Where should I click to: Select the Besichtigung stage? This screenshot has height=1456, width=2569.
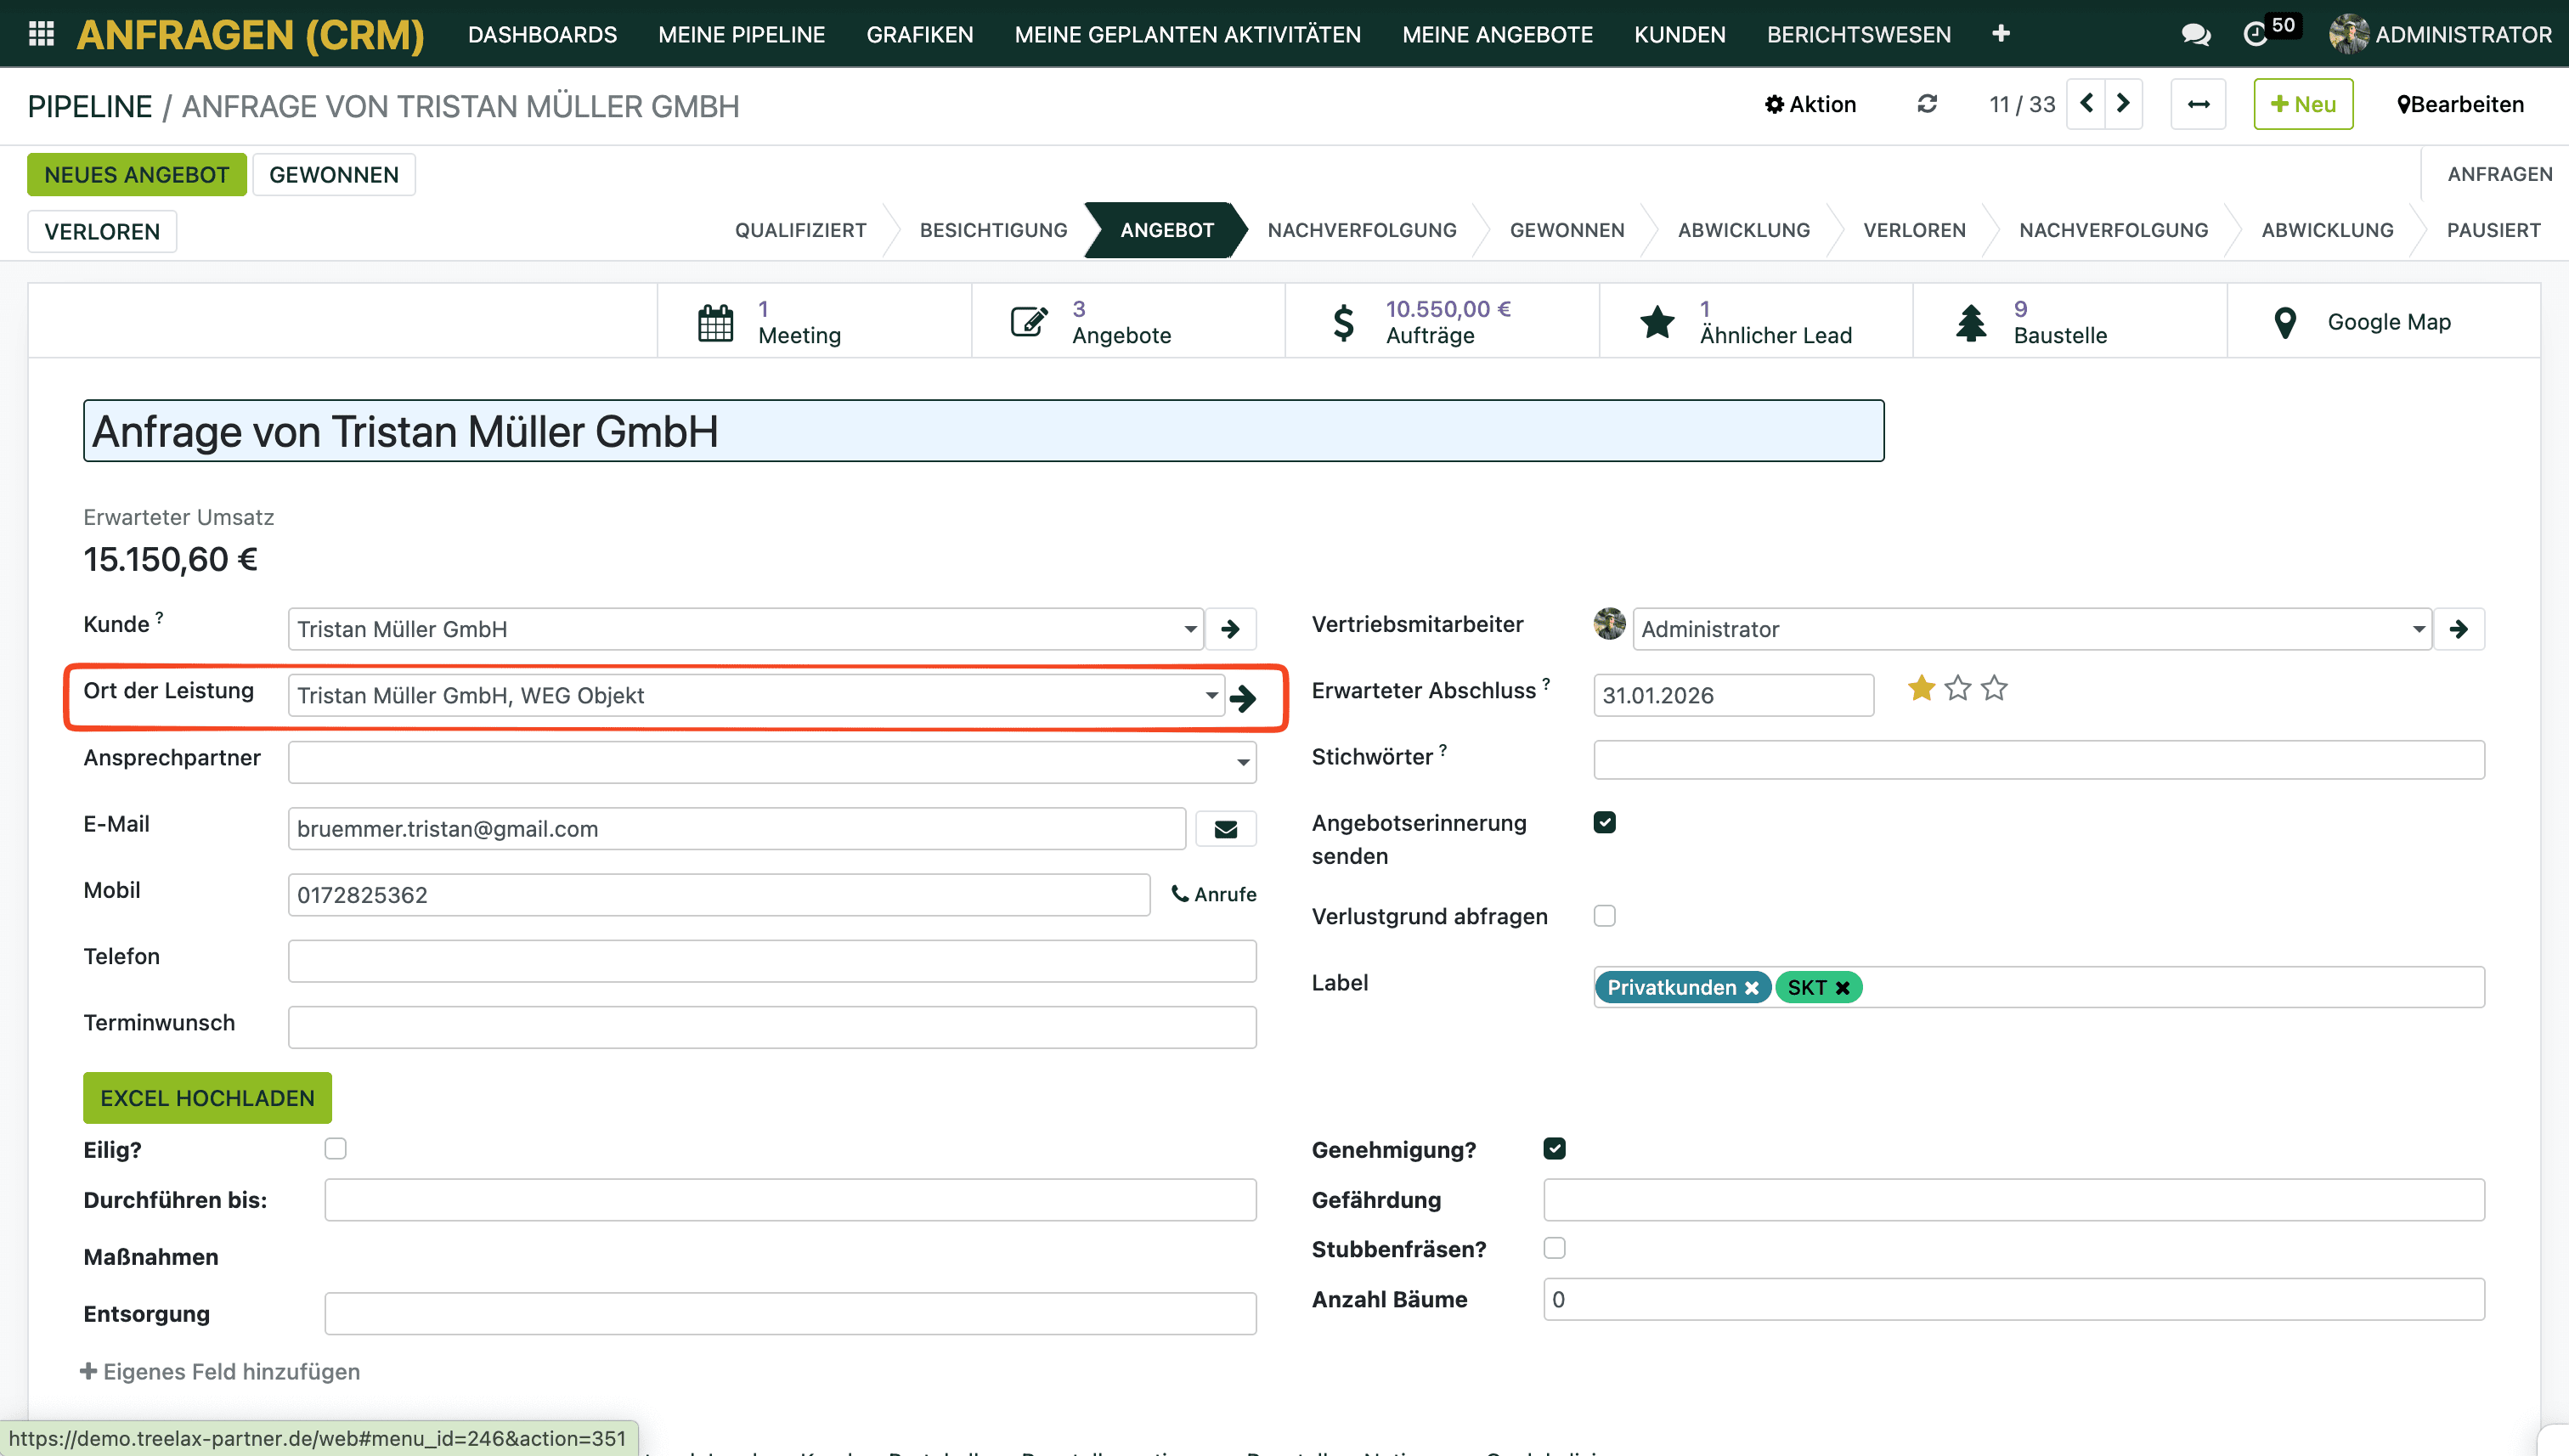992,230
